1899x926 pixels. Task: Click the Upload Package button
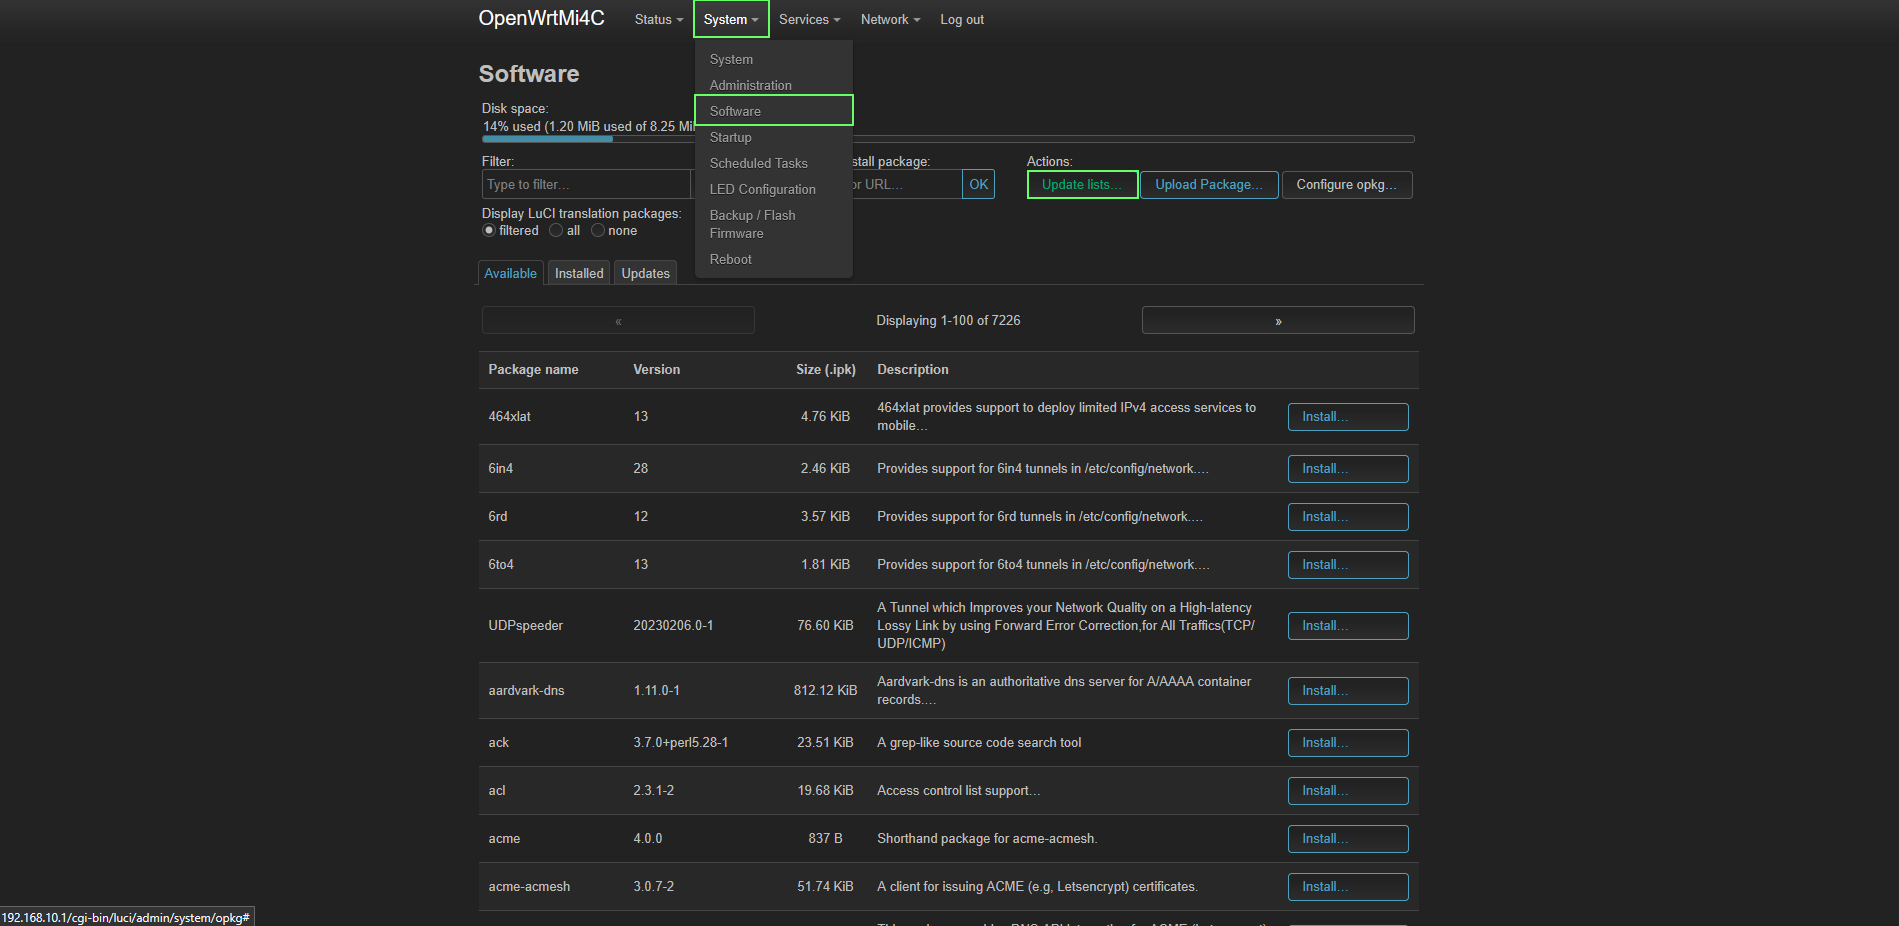(x=1209, y=184)
